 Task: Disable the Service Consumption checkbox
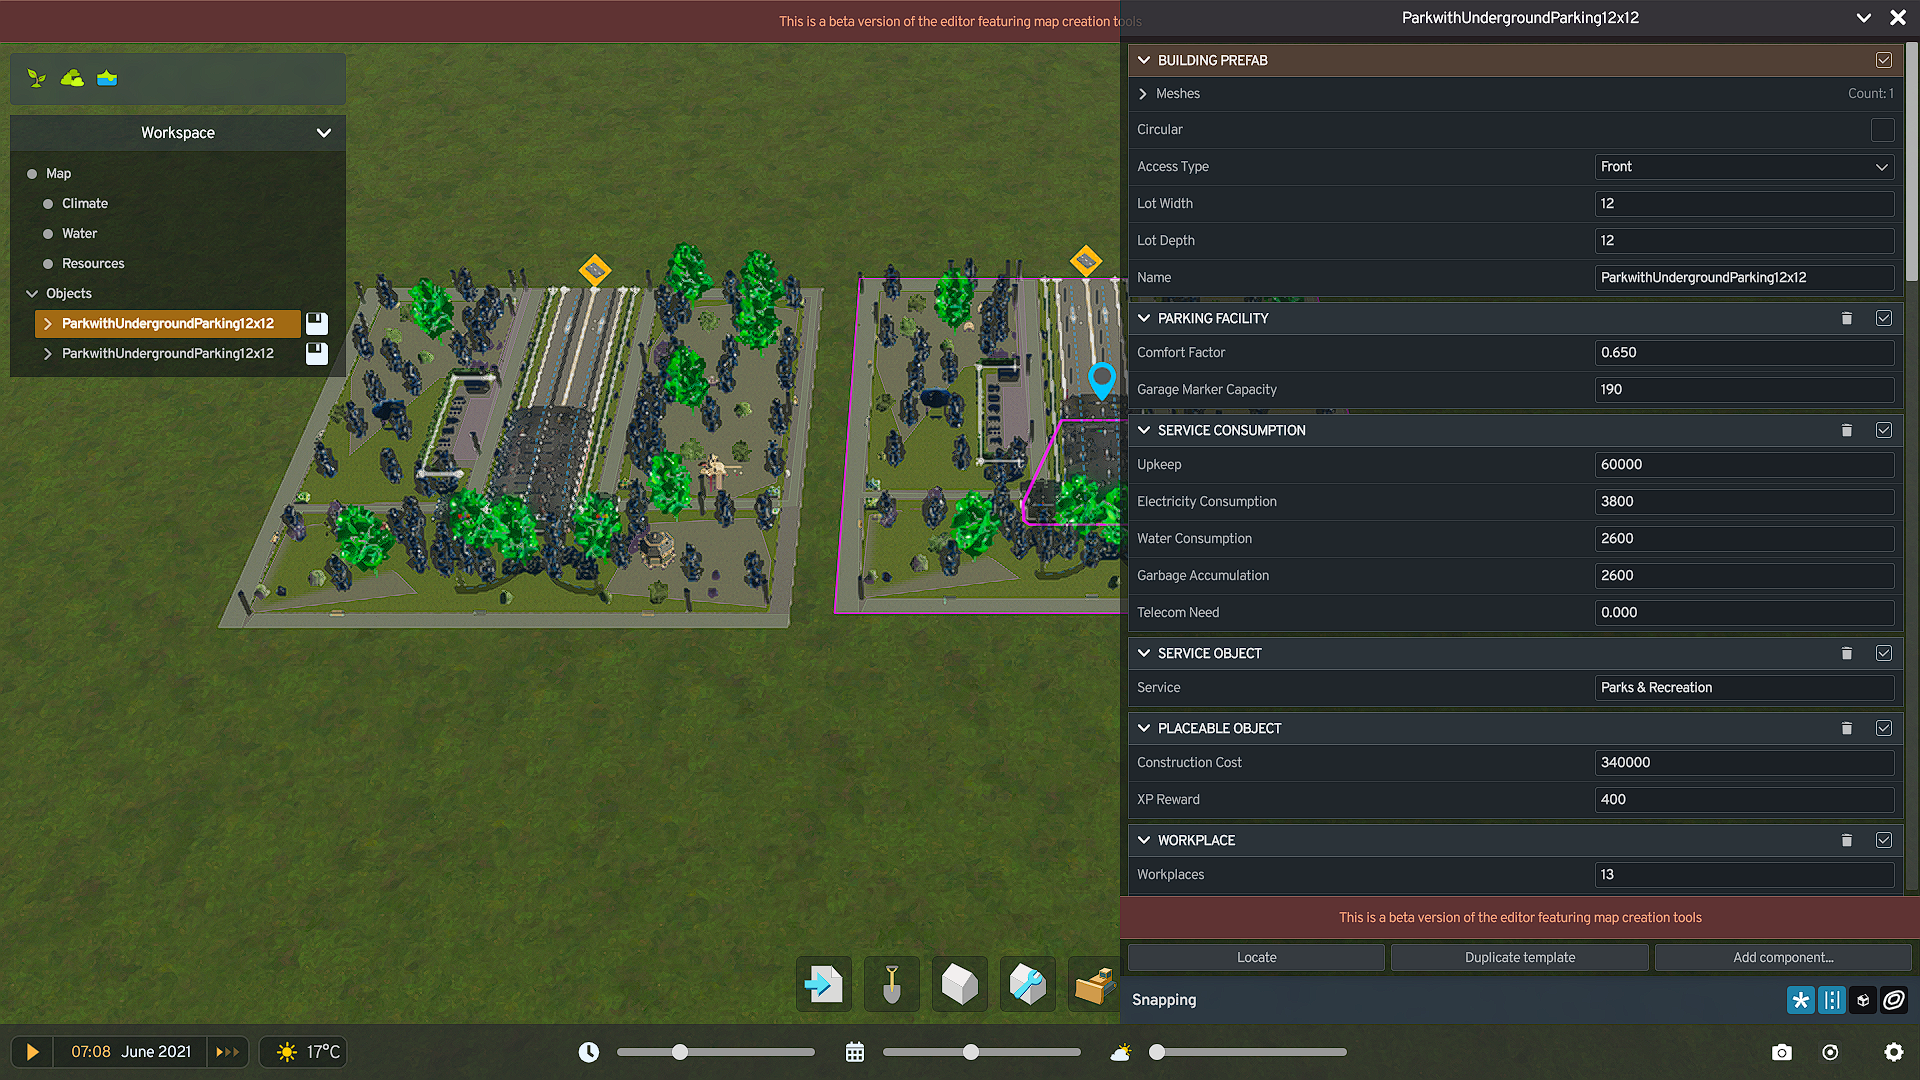point(1884,430)
